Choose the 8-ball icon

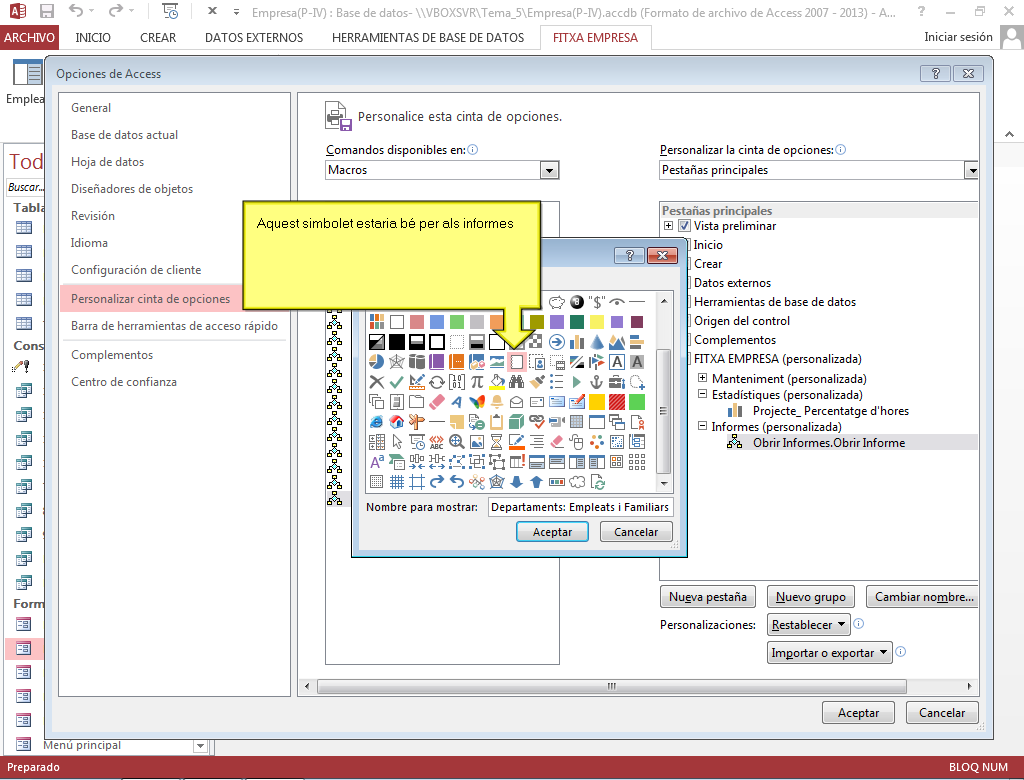pyautogui.click(x=577, y=302)
